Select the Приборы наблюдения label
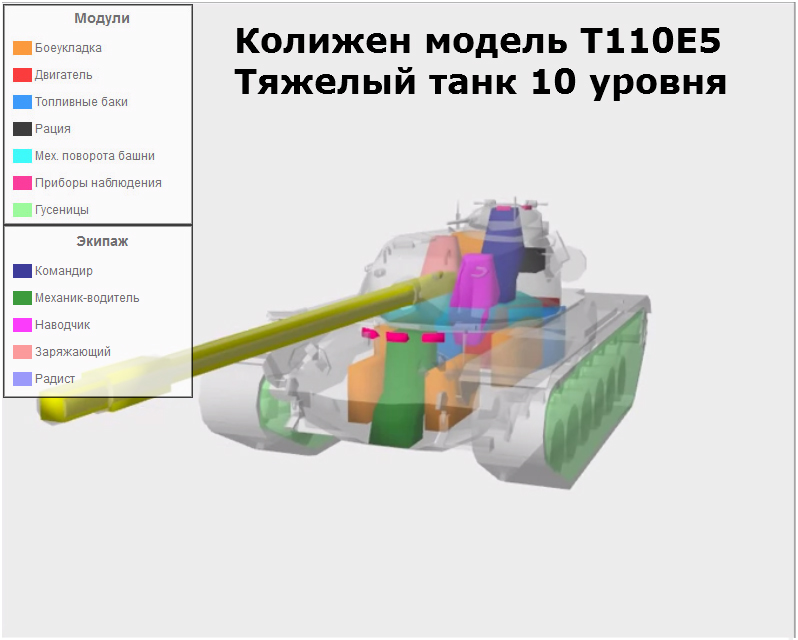This screenshot has height=640, width=798. (98, 183)
